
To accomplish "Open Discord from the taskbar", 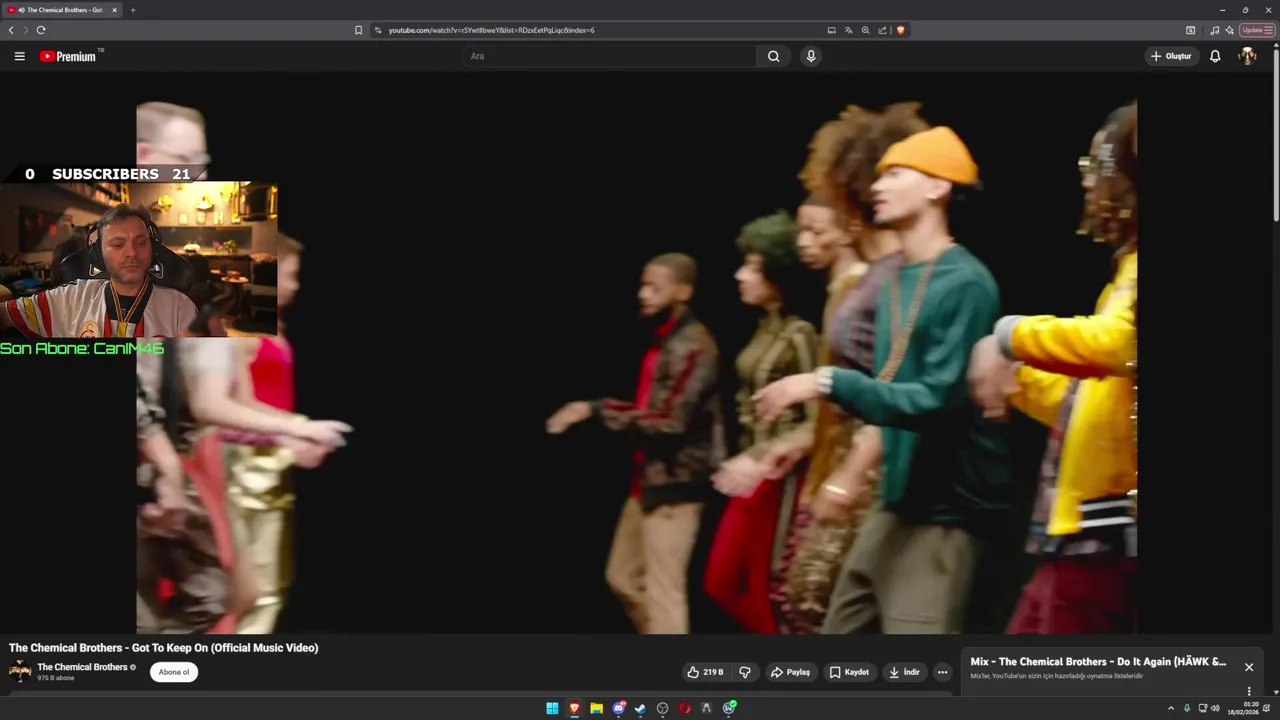I will (x=619, y=708).
